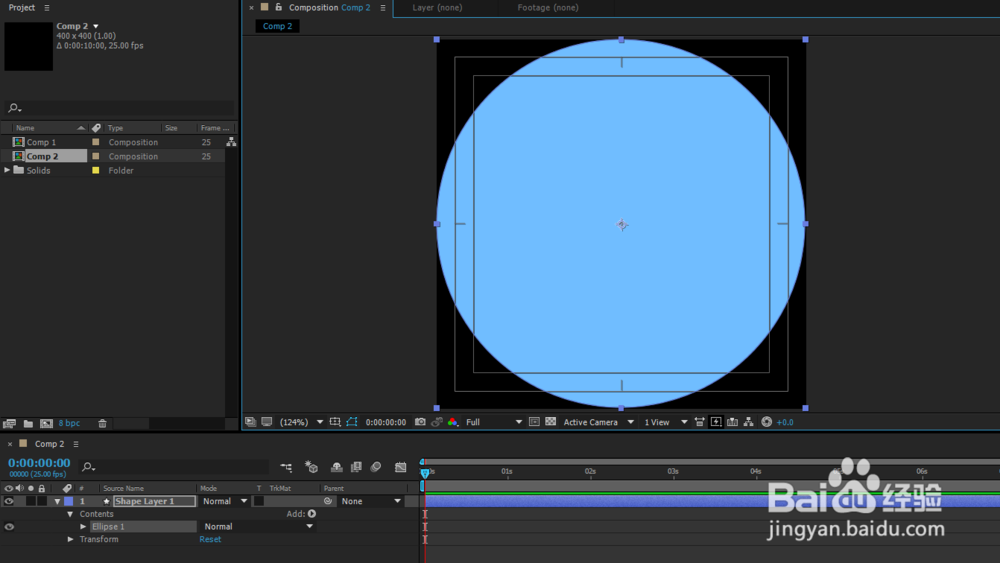This screenshot has height=563, width=1000.
Task: Open project flowchart view icon
Action: tap(231, 142)
